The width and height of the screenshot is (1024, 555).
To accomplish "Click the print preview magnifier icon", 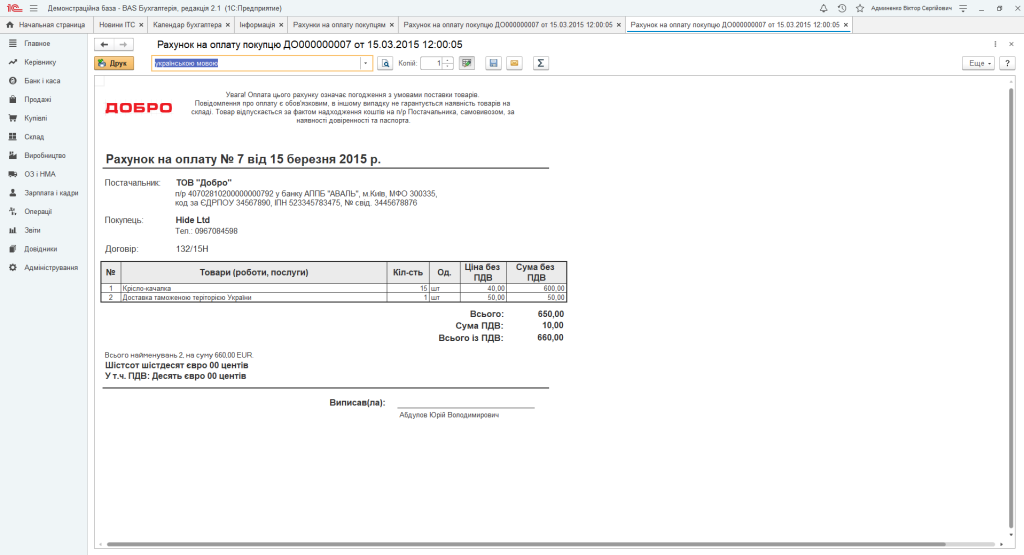I will pos(385,63).
